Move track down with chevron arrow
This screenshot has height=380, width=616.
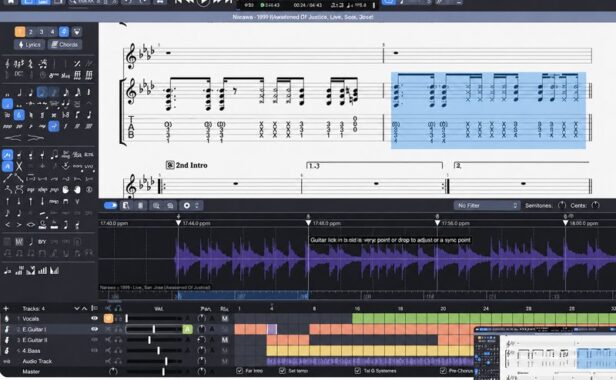77,308
